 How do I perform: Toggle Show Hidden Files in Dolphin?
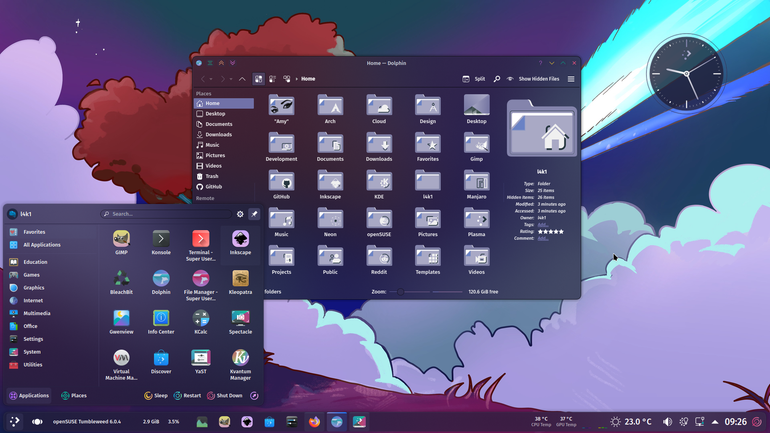click(533, 79)
